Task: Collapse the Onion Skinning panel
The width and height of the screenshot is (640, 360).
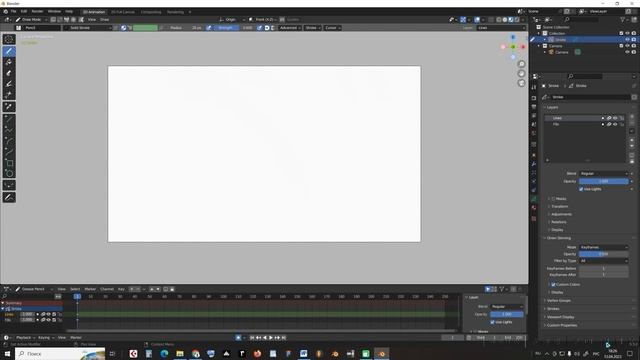Action: (558, 238)
